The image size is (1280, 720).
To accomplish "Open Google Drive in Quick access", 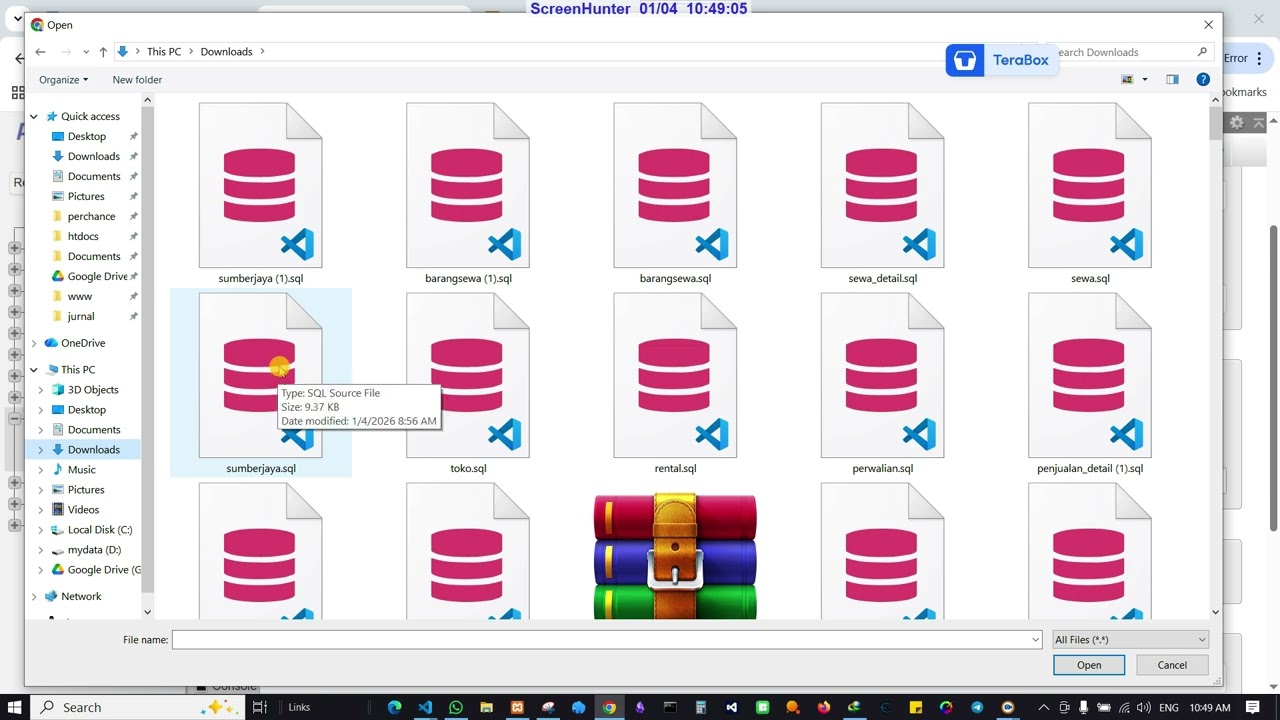I will coord(97,276).
